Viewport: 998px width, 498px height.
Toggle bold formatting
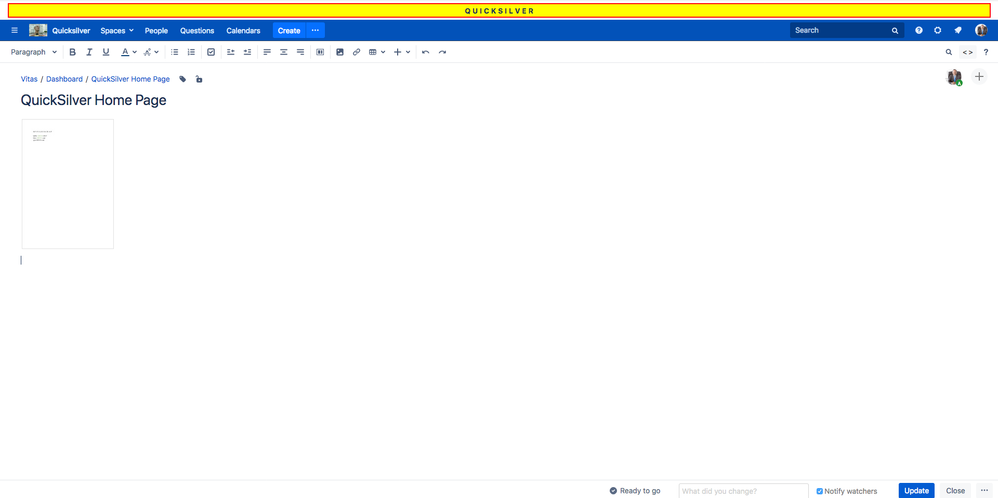click(x=73, y=52)
